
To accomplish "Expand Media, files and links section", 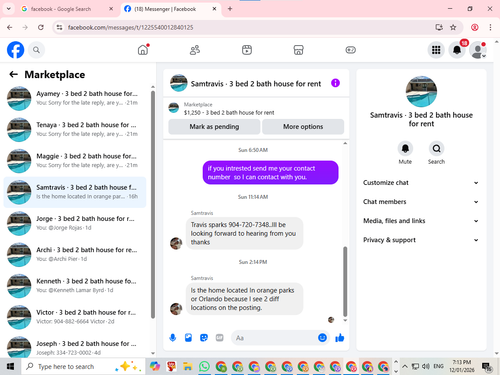I will tap(421, 221).
